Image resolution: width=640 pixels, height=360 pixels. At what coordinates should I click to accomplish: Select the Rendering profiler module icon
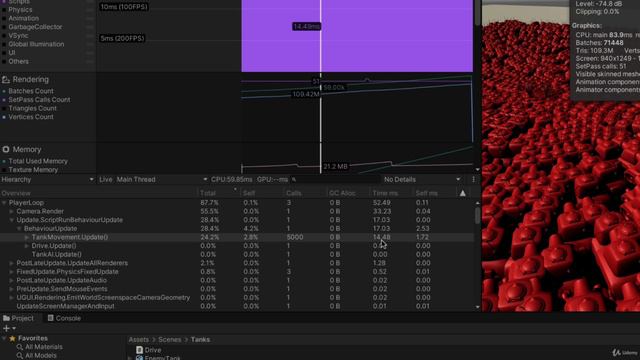pos(6,80)
